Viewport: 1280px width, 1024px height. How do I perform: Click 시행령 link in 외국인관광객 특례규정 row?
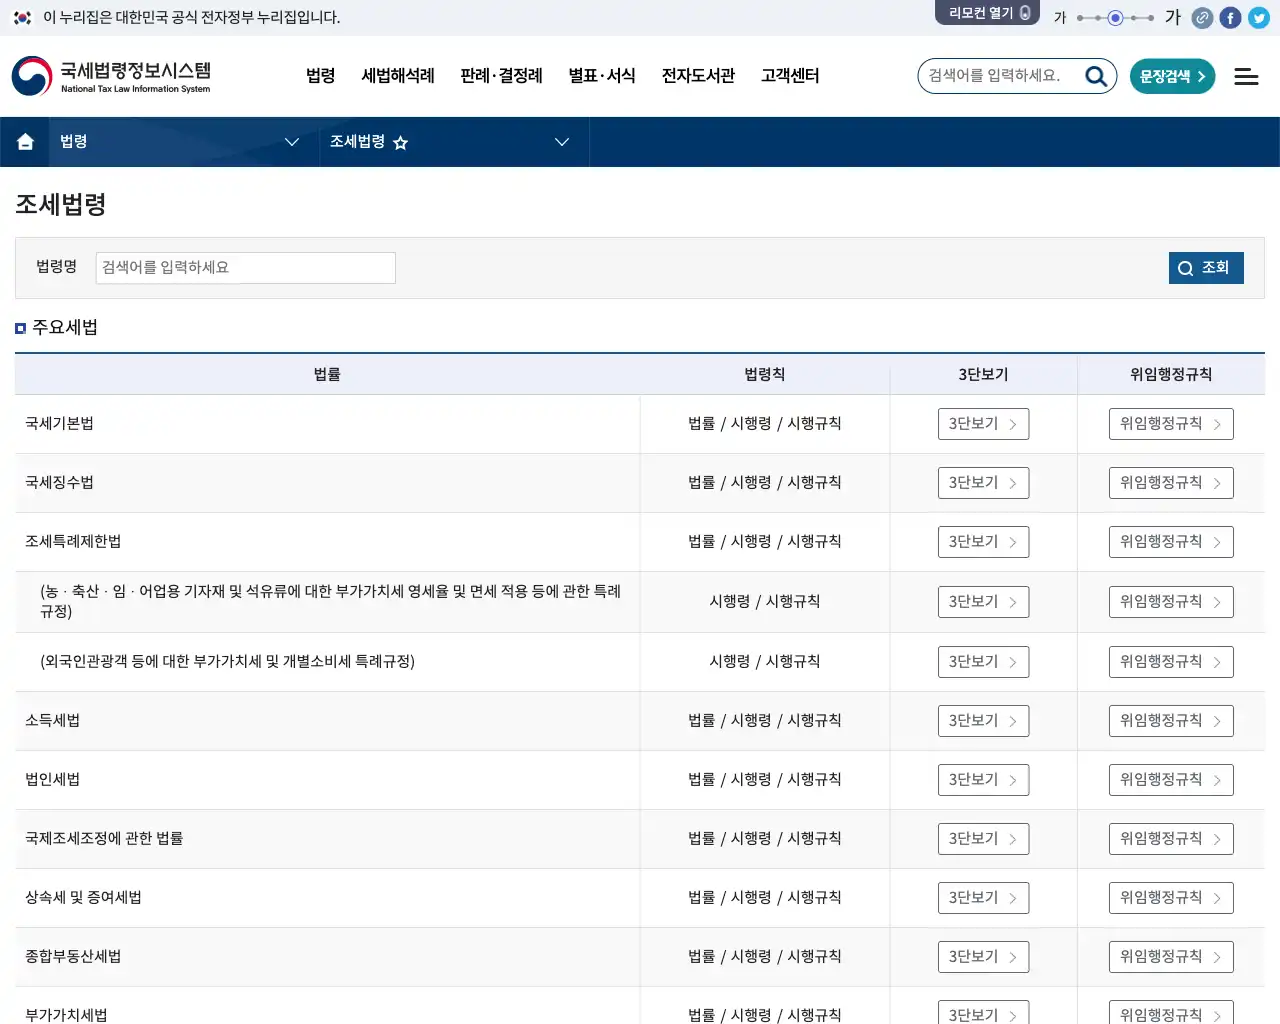pos(730,662)
